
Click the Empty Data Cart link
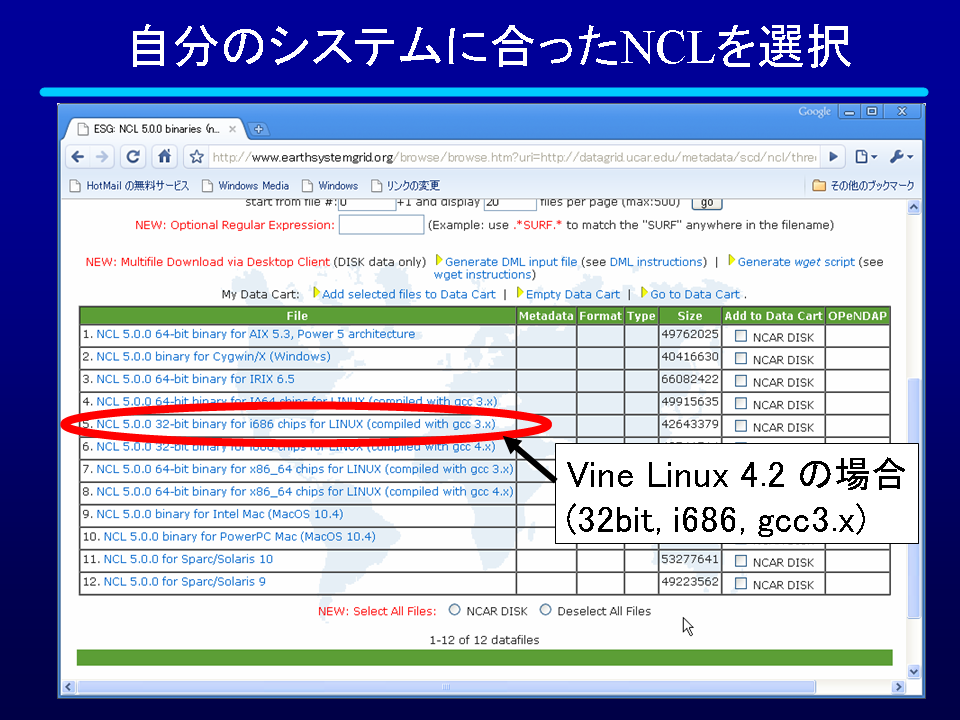(x=572, y=294)
